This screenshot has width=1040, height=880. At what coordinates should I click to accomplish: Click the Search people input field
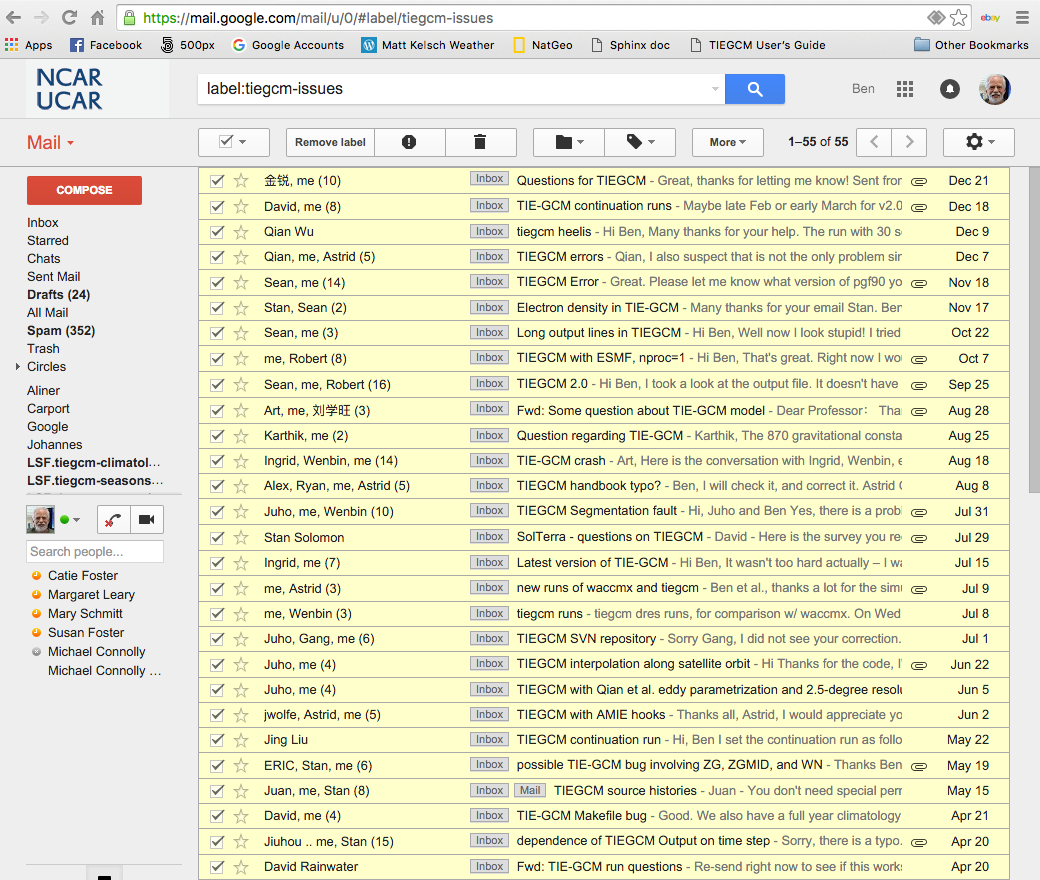tap(95, 552)
